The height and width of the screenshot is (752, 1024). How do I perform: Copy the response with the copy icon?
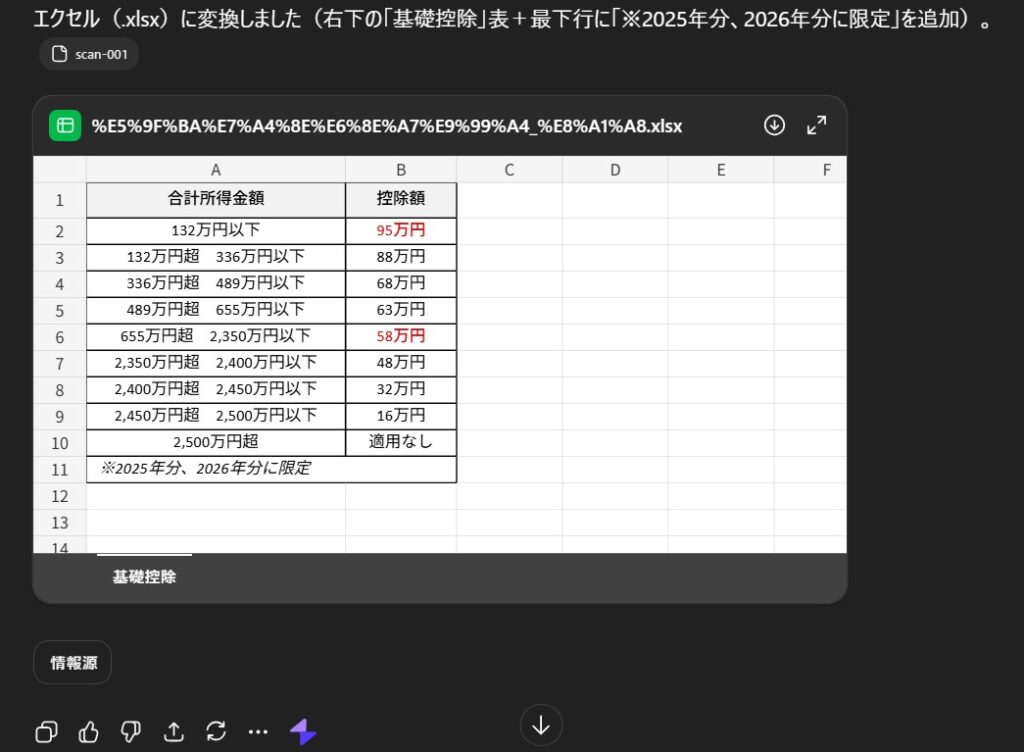[46, 730]
